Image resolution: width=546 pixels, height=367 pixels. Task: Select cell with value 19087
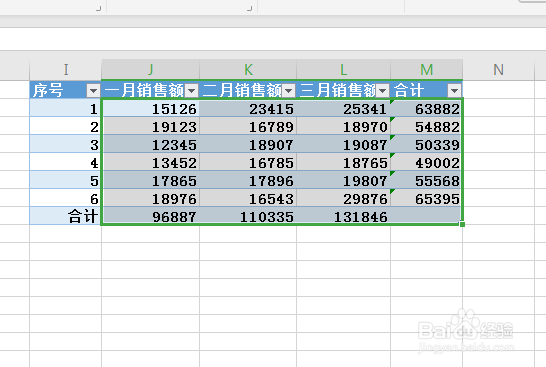pos(343,144)
